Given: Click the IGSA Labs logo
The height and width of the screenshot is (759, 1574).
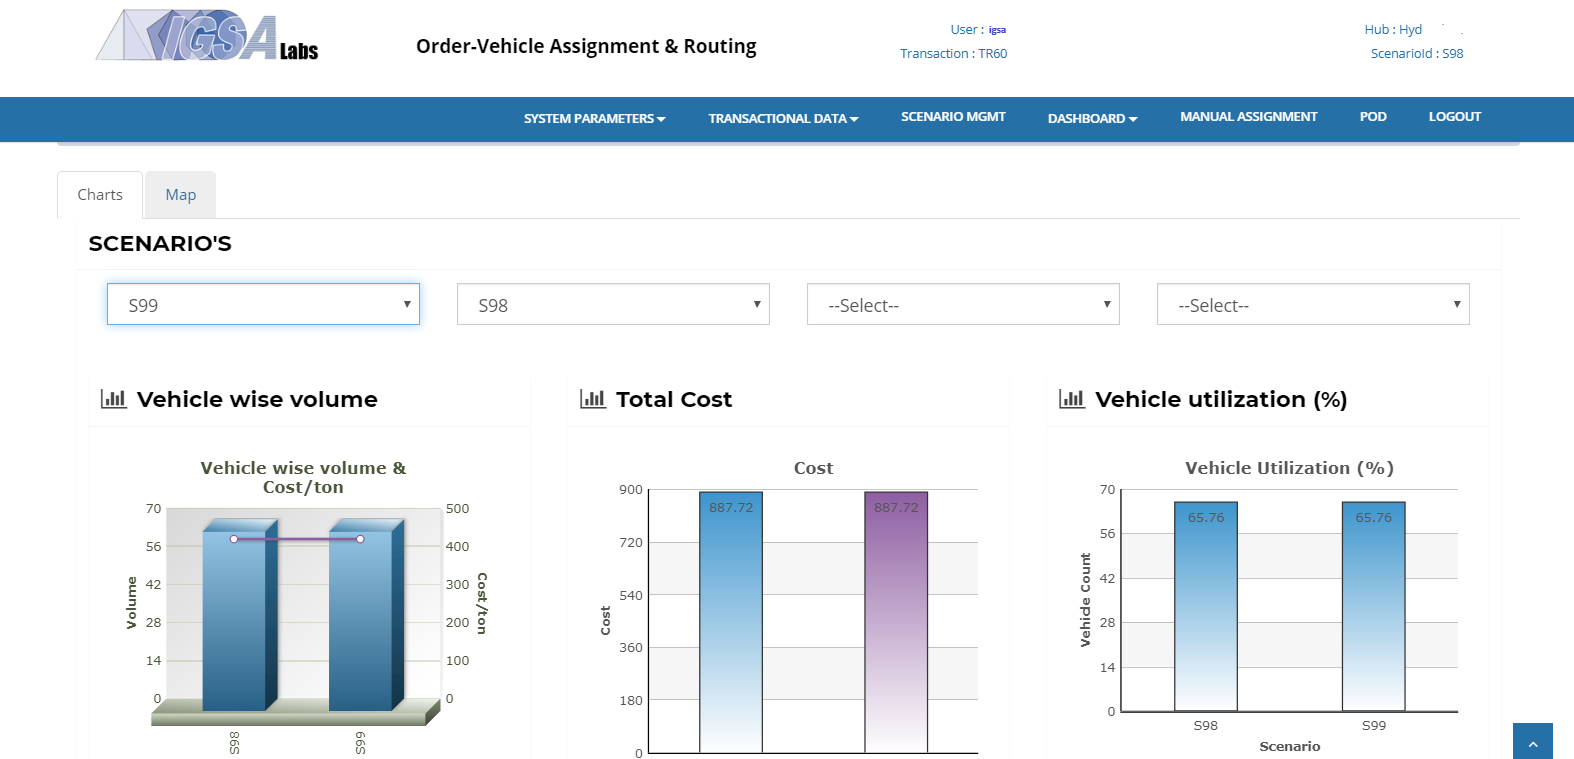Looking at the screenshot, I should pos(207,36).
